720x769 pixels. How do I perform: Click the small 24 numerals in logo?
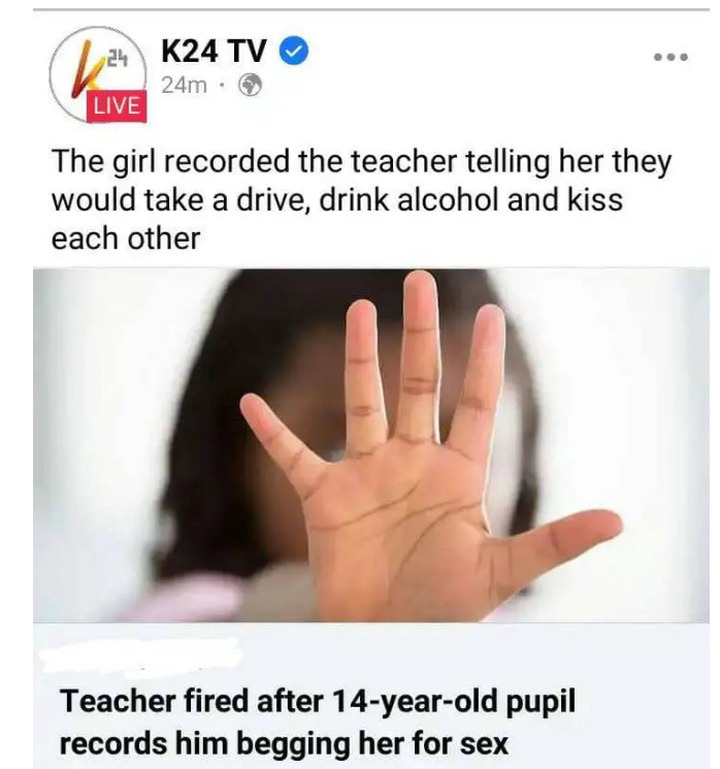pos(118,58)
